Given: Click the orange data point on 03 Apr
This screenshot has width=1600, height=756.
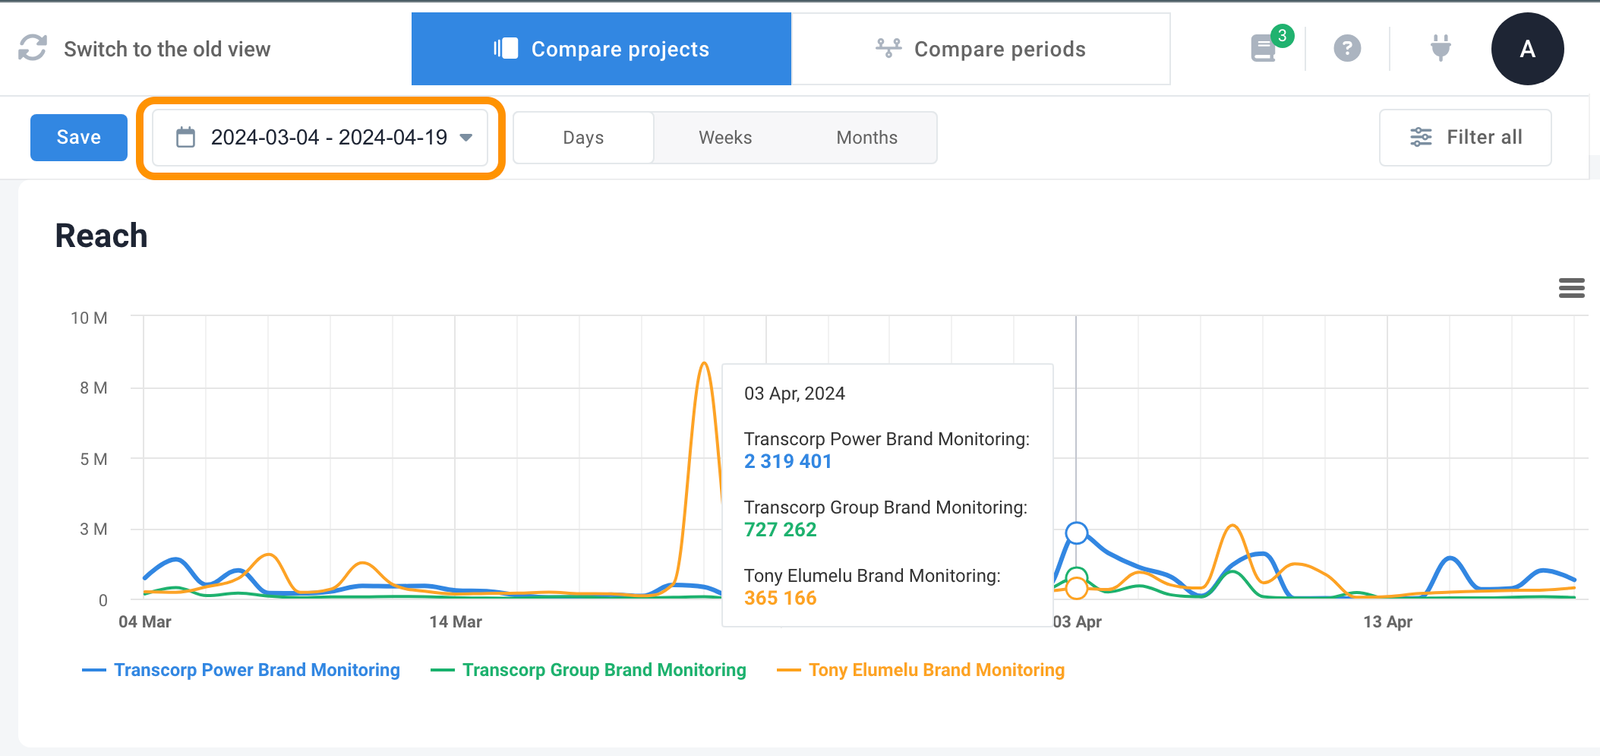Looking at the screenshot, I should point(1076,588).
